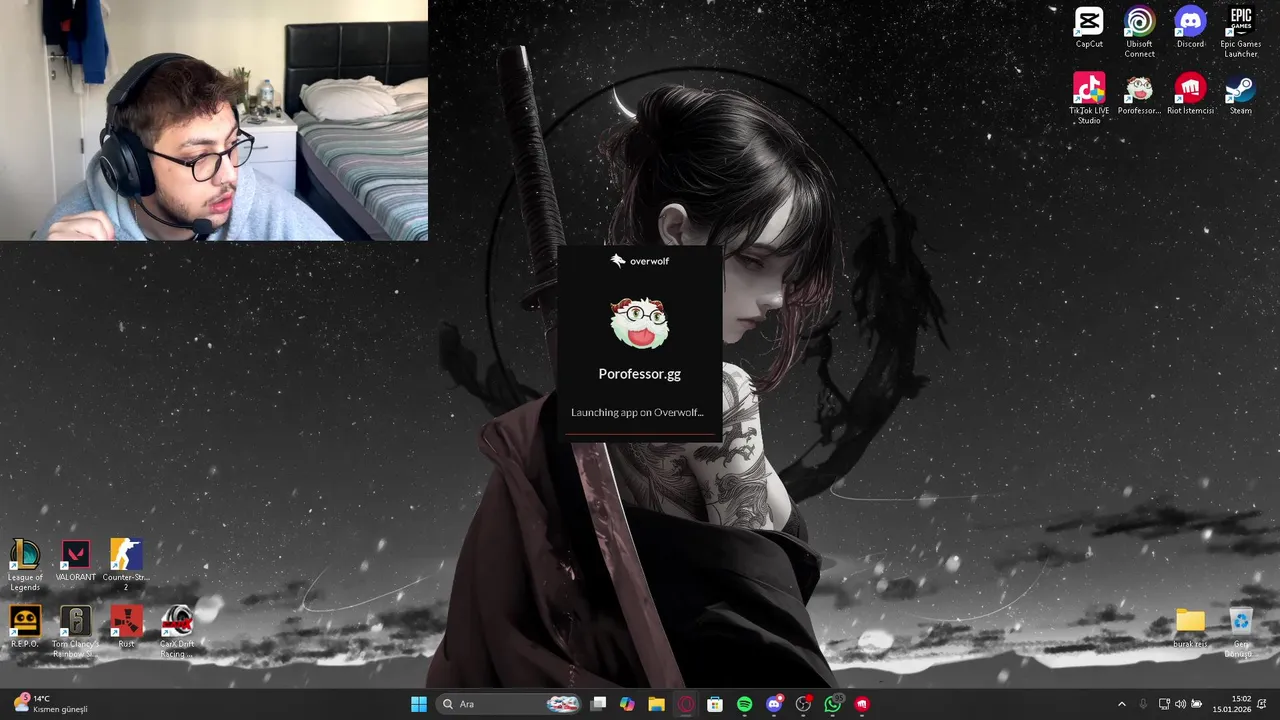Open the weather widget showing 14°C
Screen dimensions: 1280x720
pos(50,704)
